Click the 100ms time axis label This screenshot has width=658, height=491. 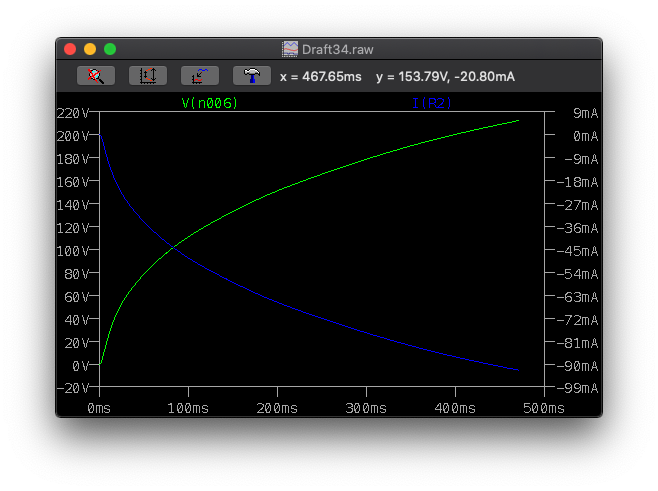point(188,408)
